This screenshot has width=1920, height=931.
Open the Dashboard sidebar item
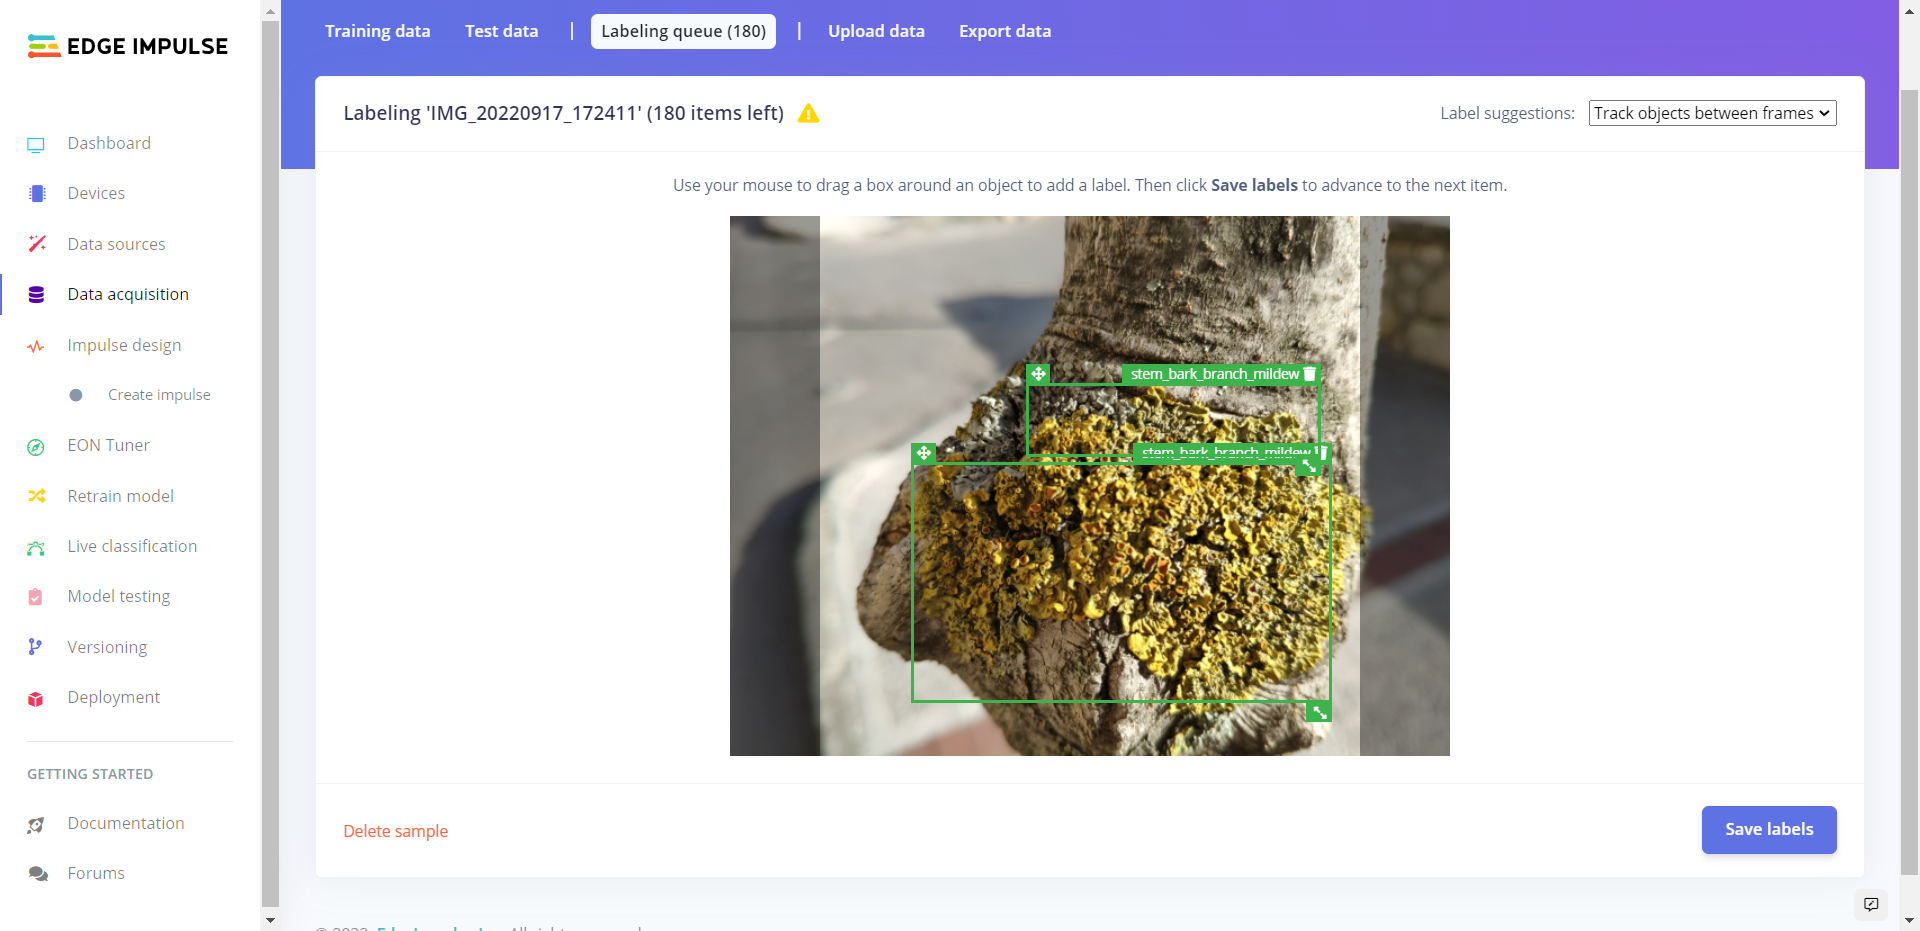point(109,143)
